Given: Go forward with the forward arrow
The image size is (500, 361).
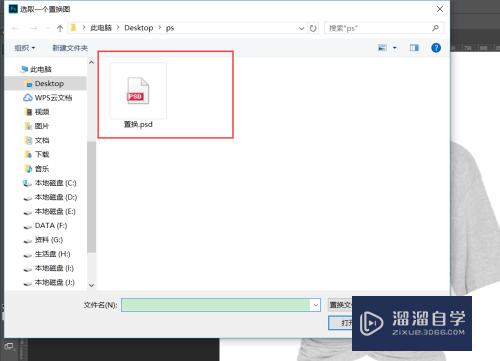Looking at the screenshot, I should (33, 28).
